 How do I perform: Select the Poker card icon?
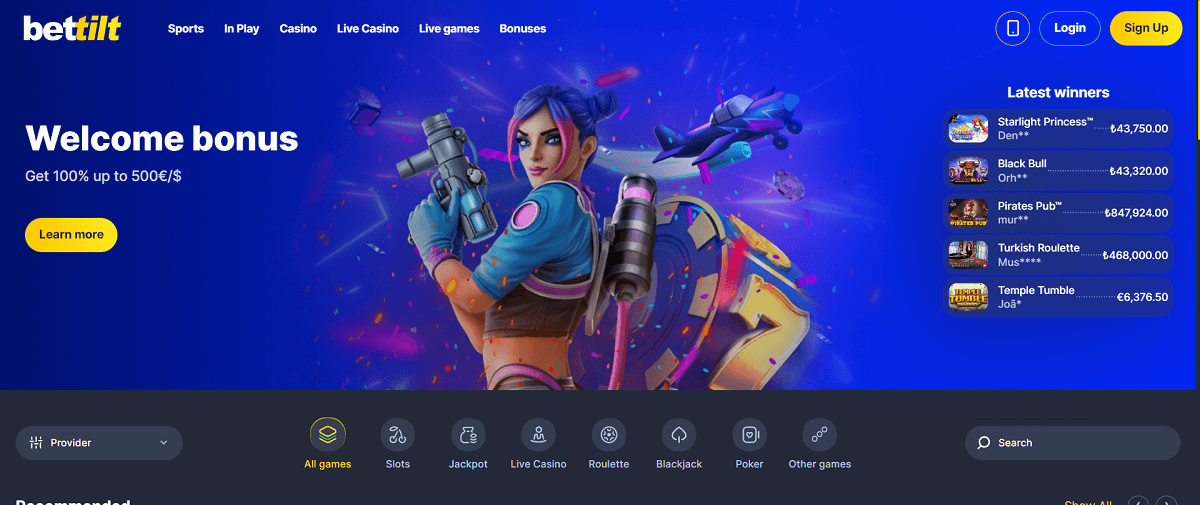[749, 435]
